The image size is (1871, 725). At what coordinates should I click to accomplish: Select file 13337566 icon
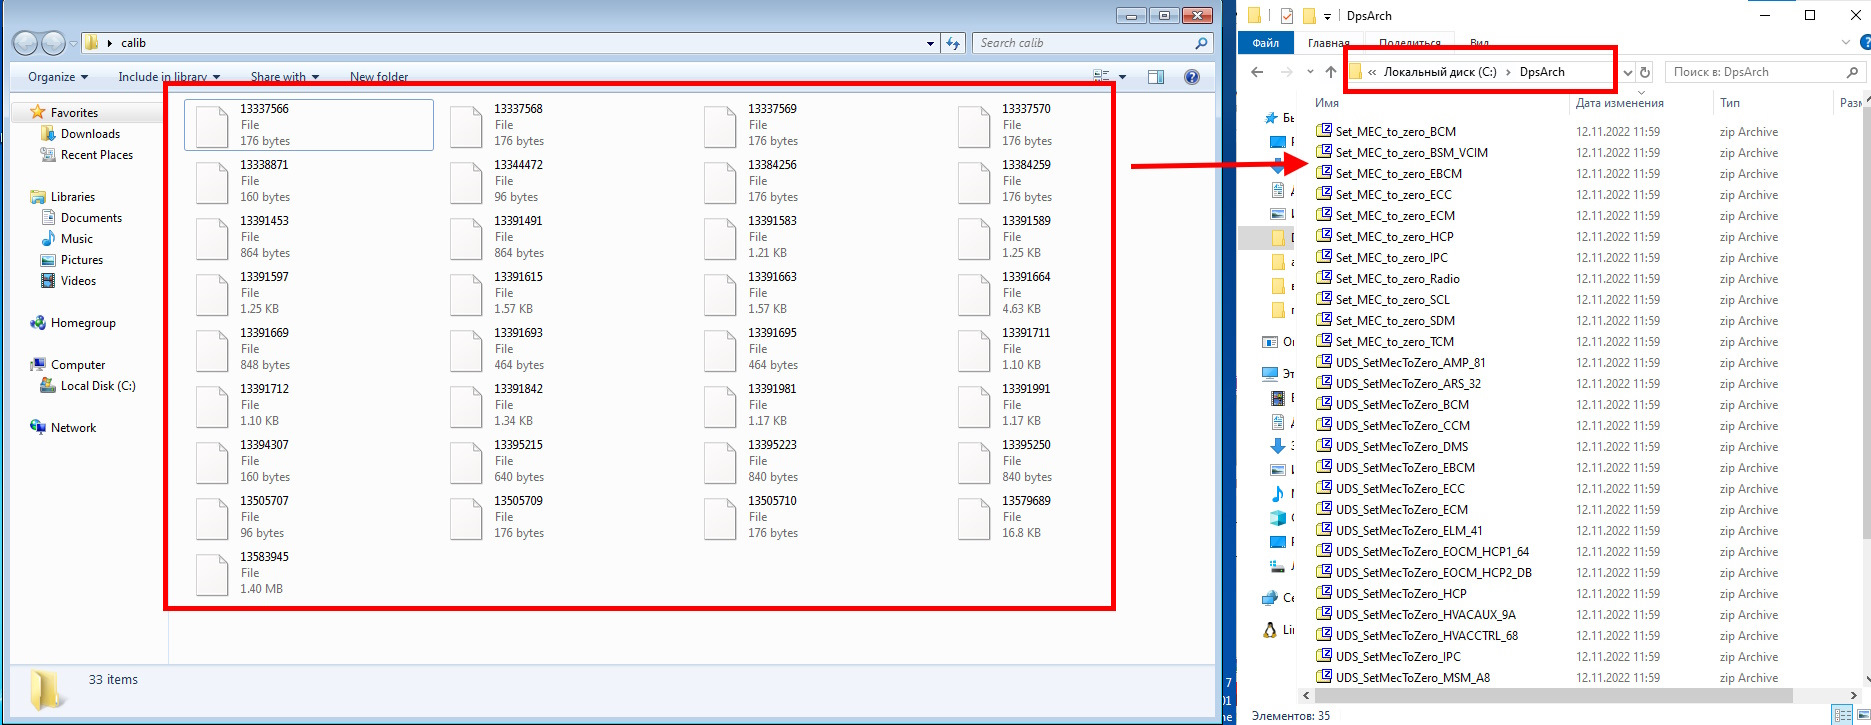tap(212, 126)
